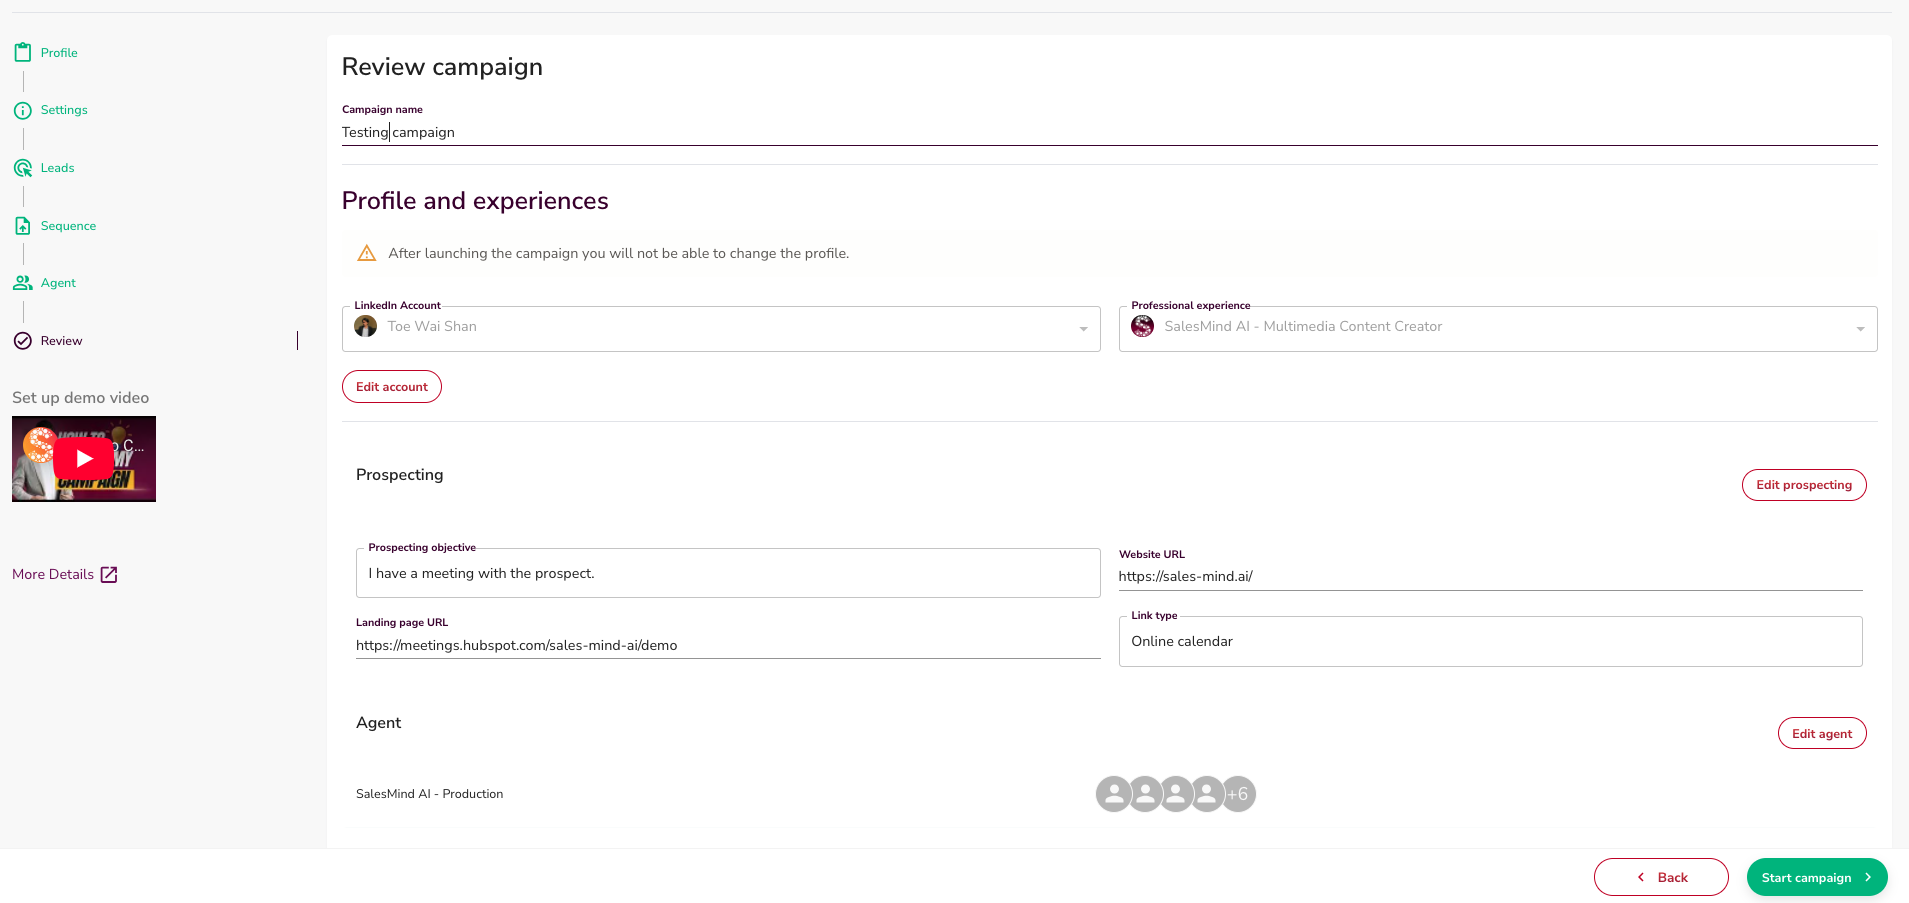Click the Agent people icon in sidebar
Screen dimensions: 1909x903
[x=22, y=283]
